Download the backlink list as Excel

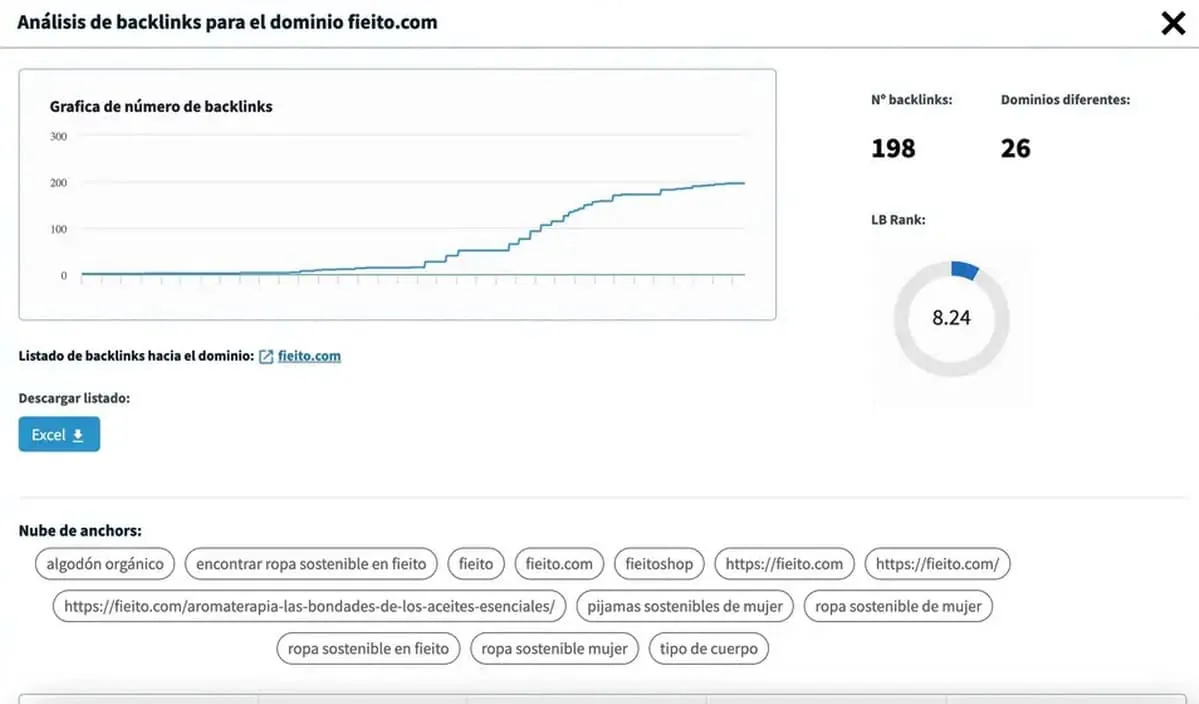(59, 434)
